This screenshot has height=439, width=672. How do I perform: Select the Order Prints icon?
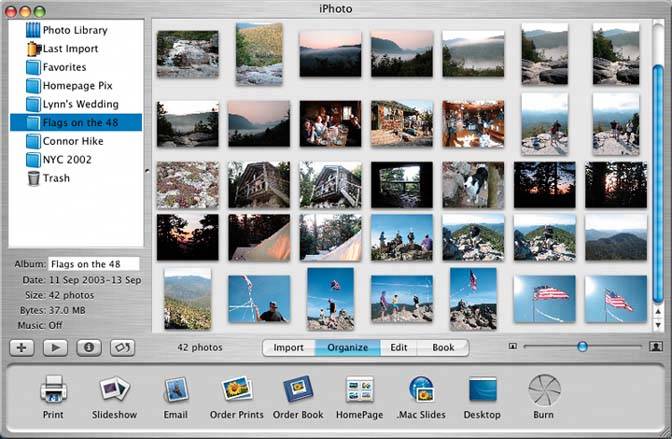tap(237, 390)
